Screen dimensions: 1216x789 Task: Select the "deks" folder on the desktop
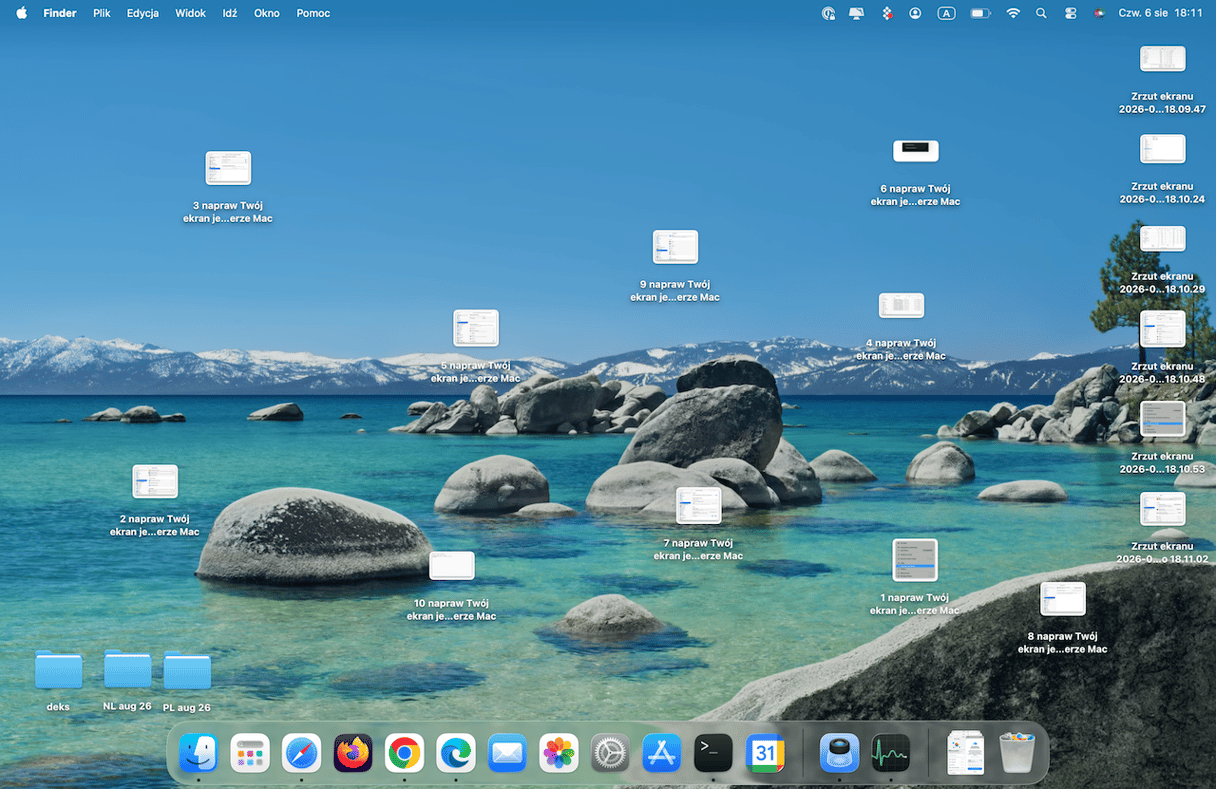click(x=58, y=670)
